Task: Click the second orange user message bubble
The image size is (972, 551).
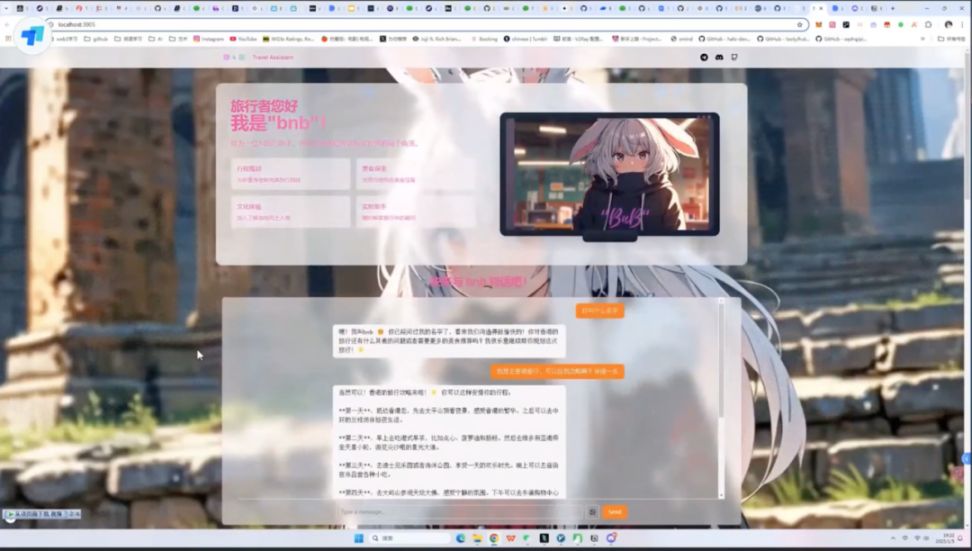Action: coord(557,371)
